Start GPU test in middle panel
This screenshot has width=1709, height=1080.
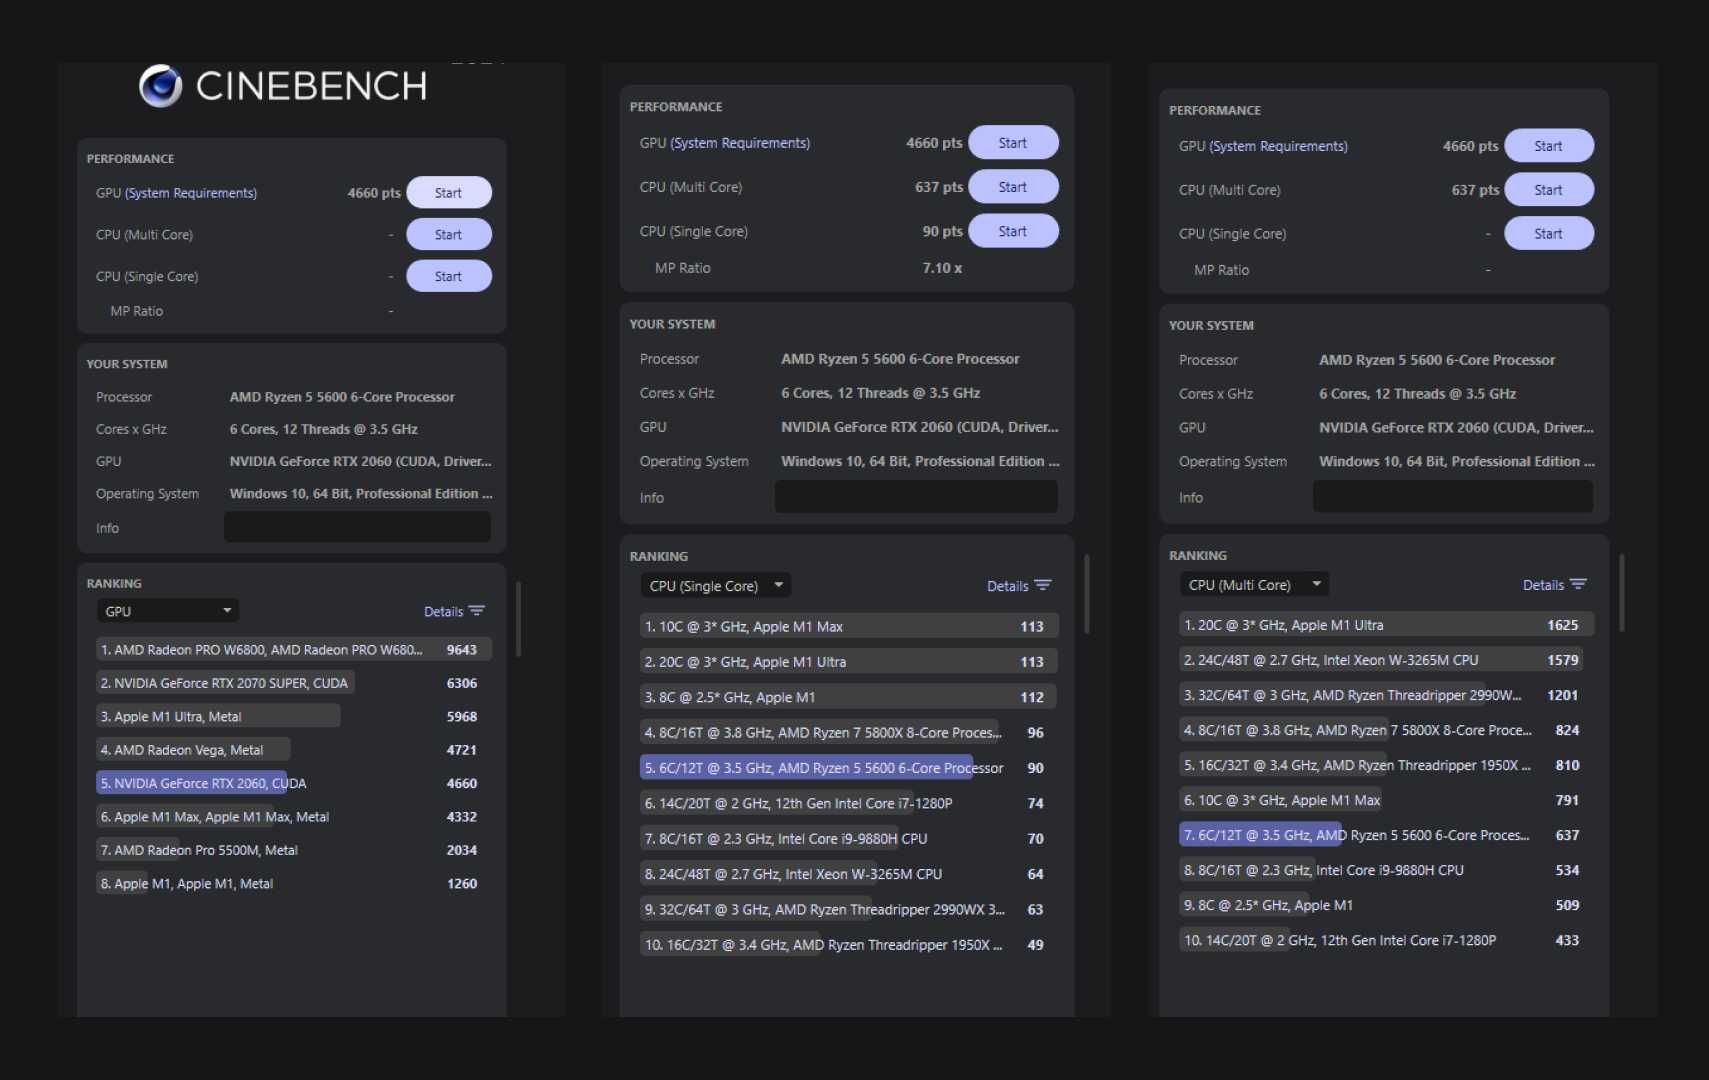1013,143
